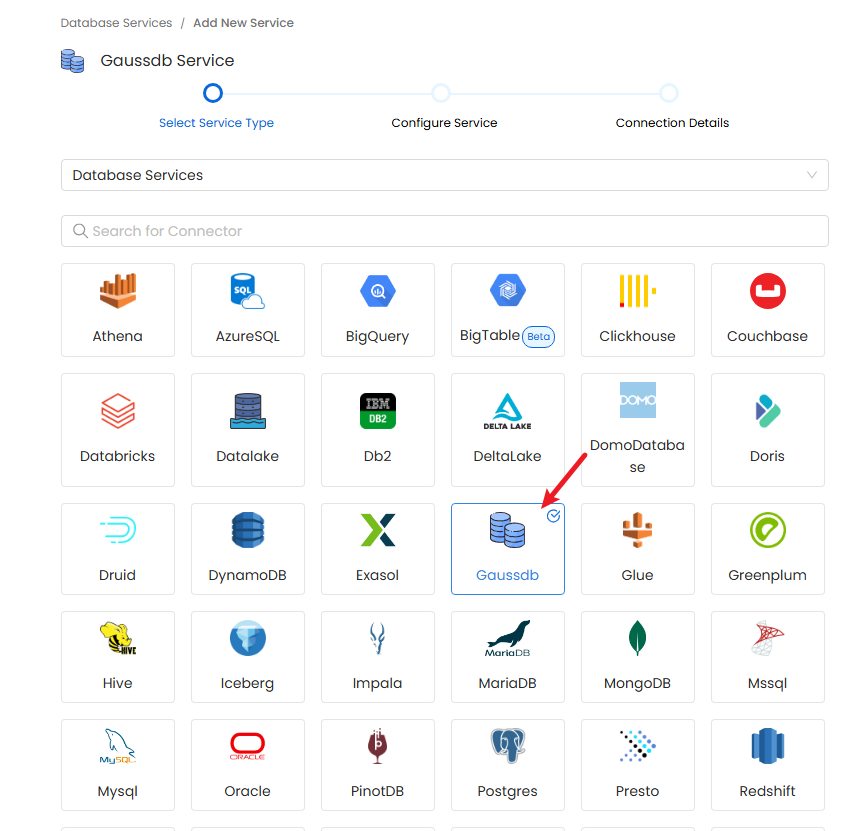Select the Mysql dolphin icon
Image resolution: width=854 pixels, height=831 pixels.
[x=118, y=746]
